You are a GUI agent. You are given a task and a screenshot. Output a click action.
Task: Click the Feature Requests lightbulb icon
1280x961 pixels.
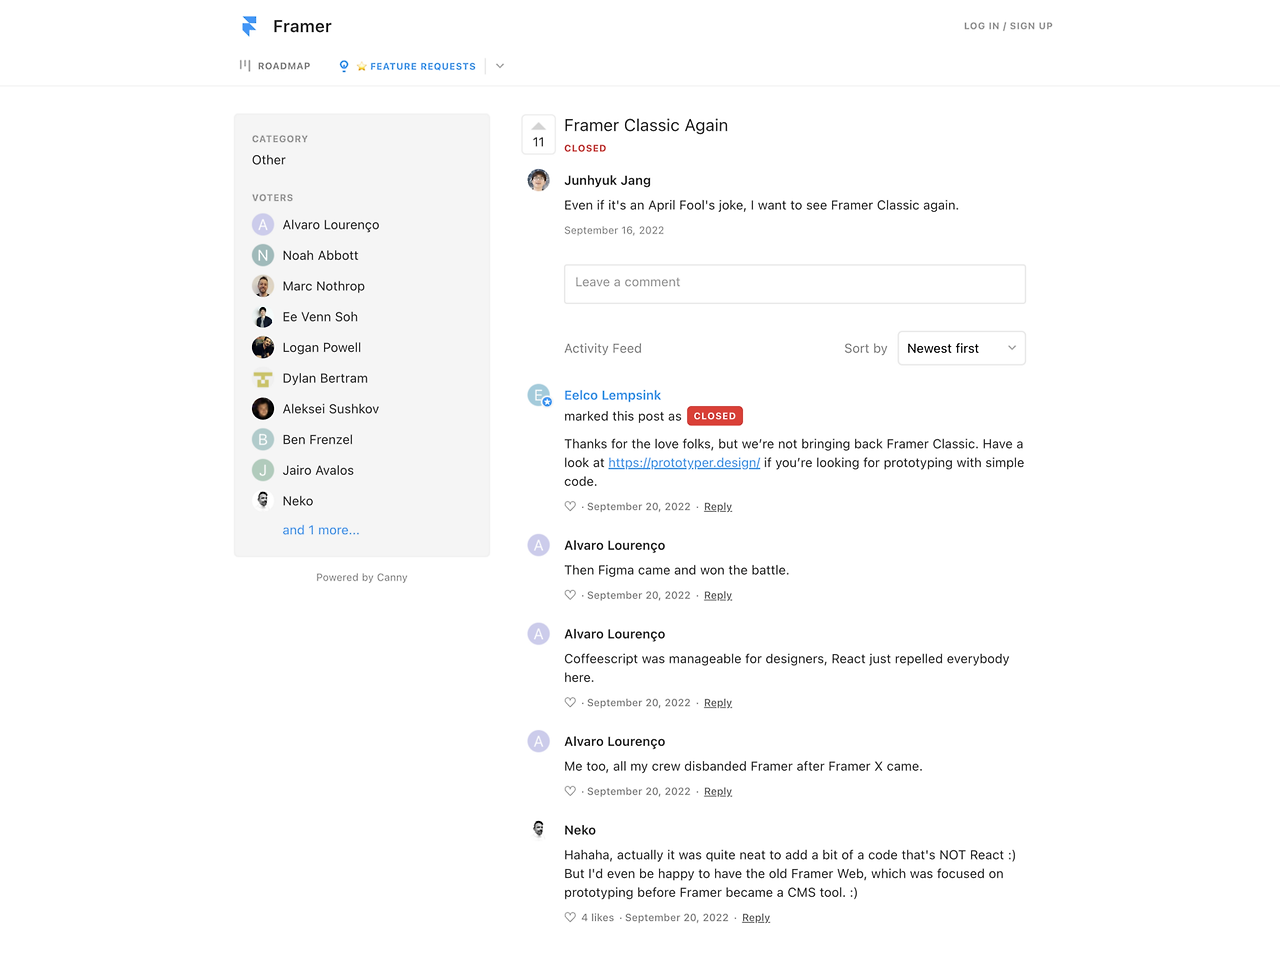344,66
